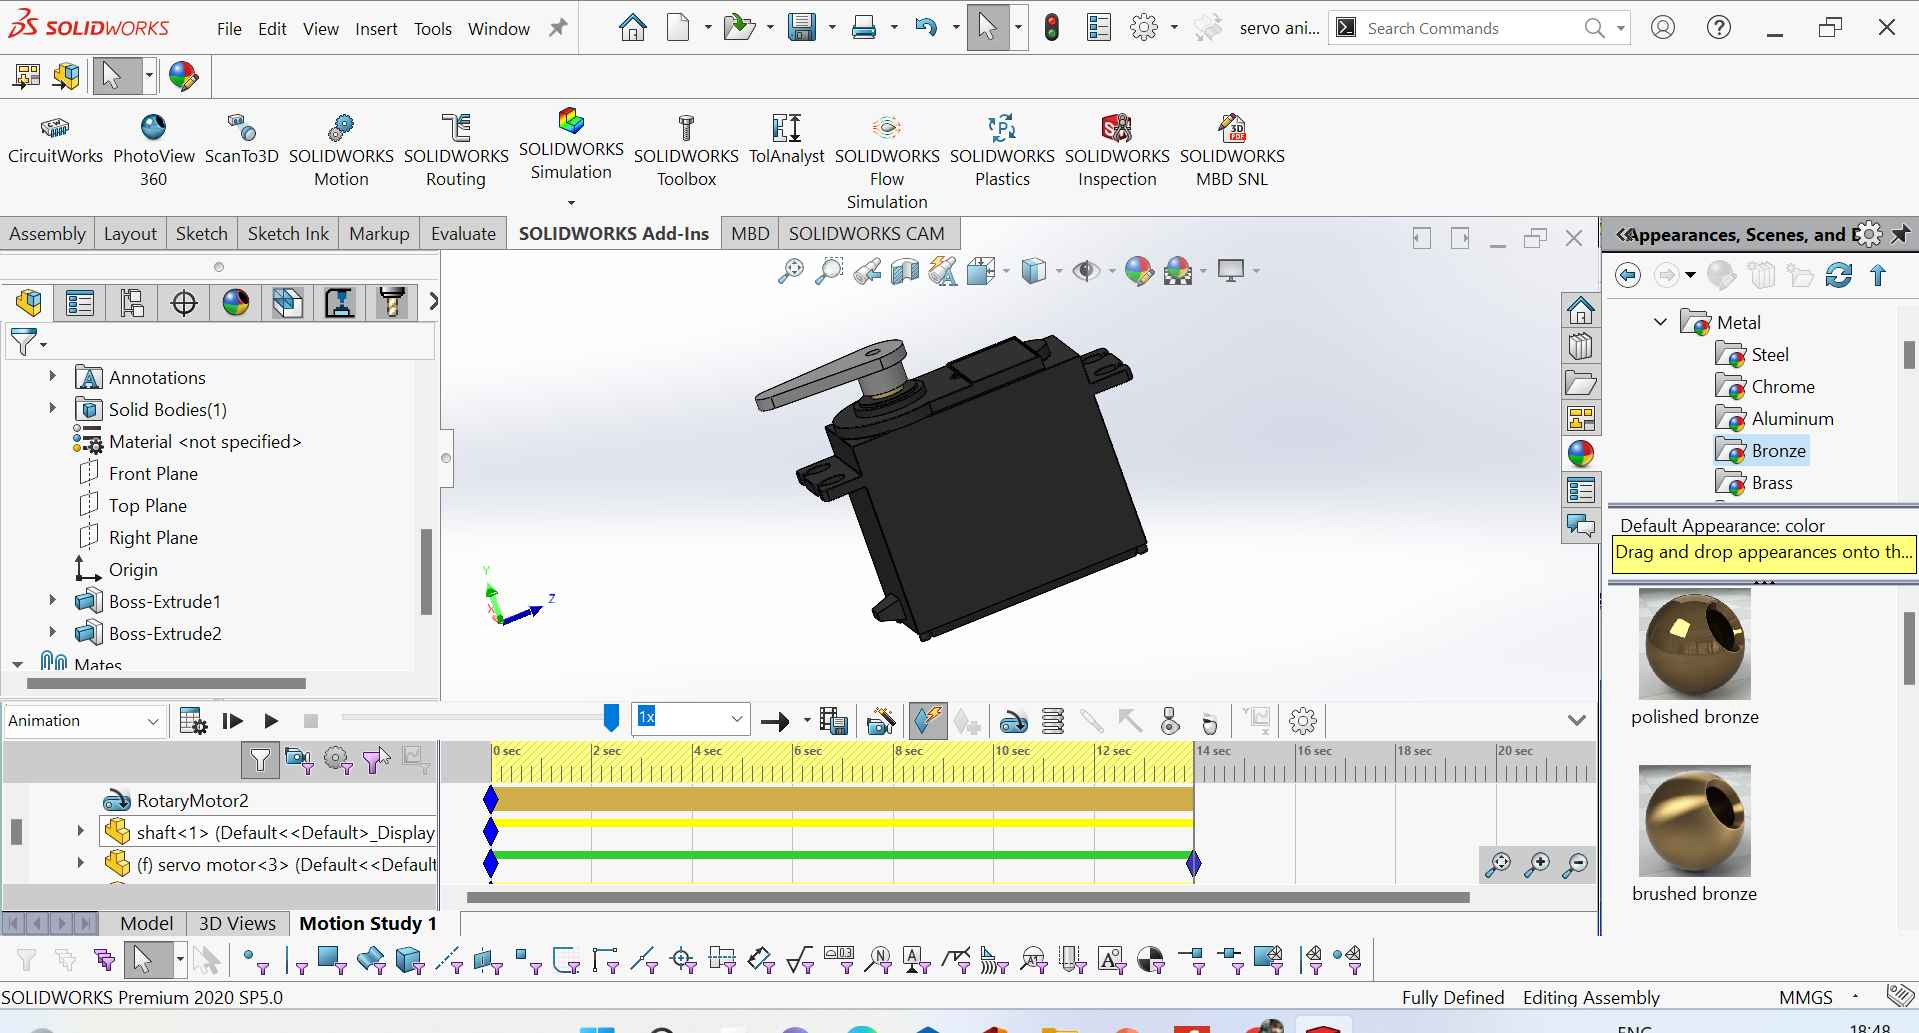The height and width of the screenshot is (1033, 1919).
Task: Open the SOLIDWORKS Inspection add-in
Action: [1117, 151]
